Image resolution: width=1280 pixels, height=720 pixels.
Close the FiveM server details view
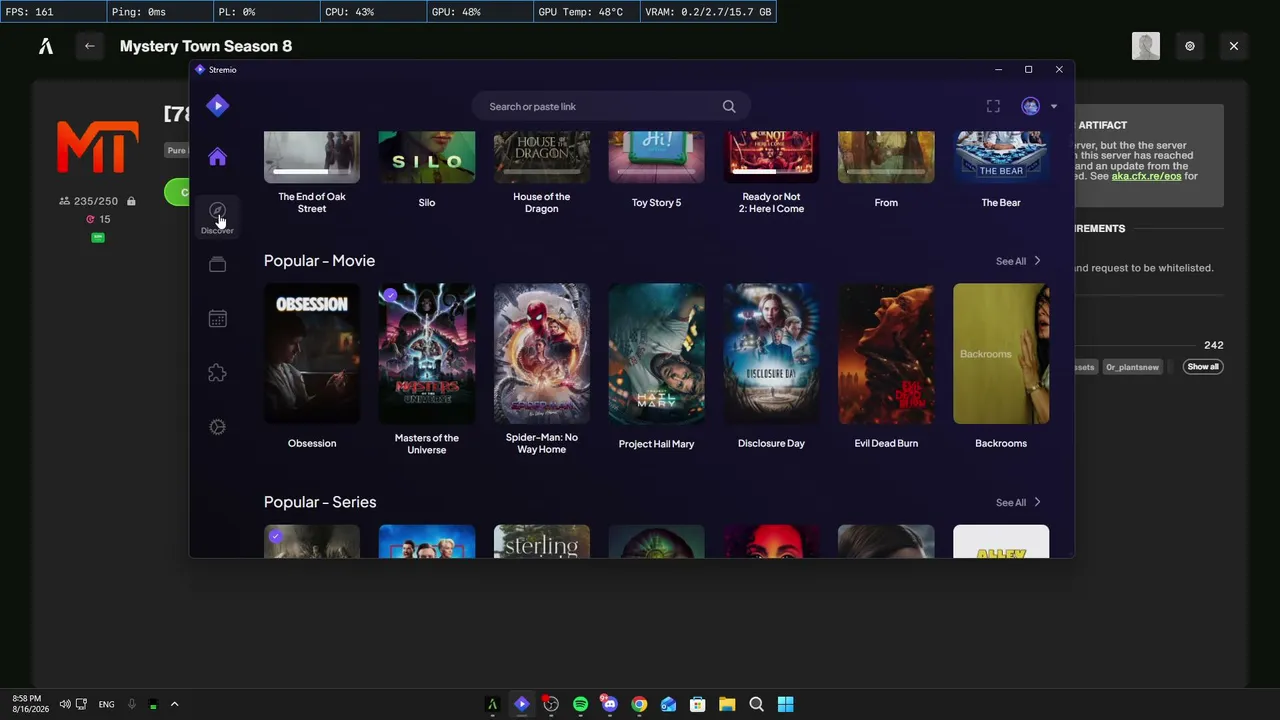pos(1234,46)
